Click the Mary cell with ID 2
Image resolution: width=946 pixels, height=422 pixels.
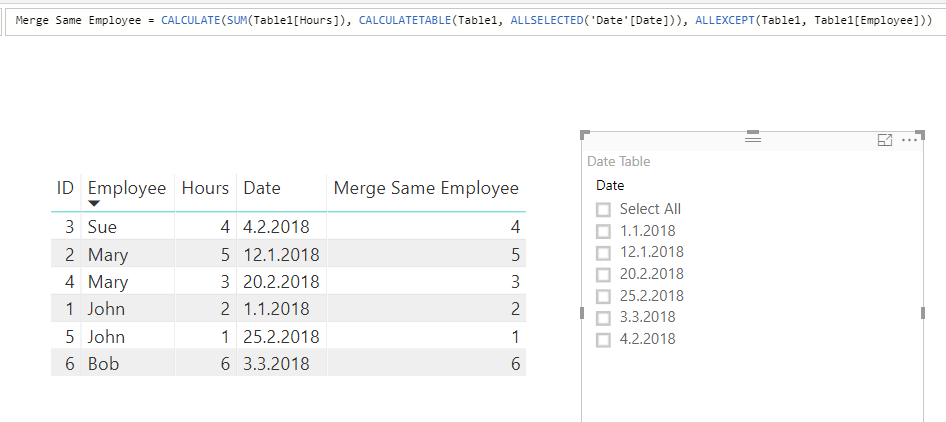(x=108, y=255)
